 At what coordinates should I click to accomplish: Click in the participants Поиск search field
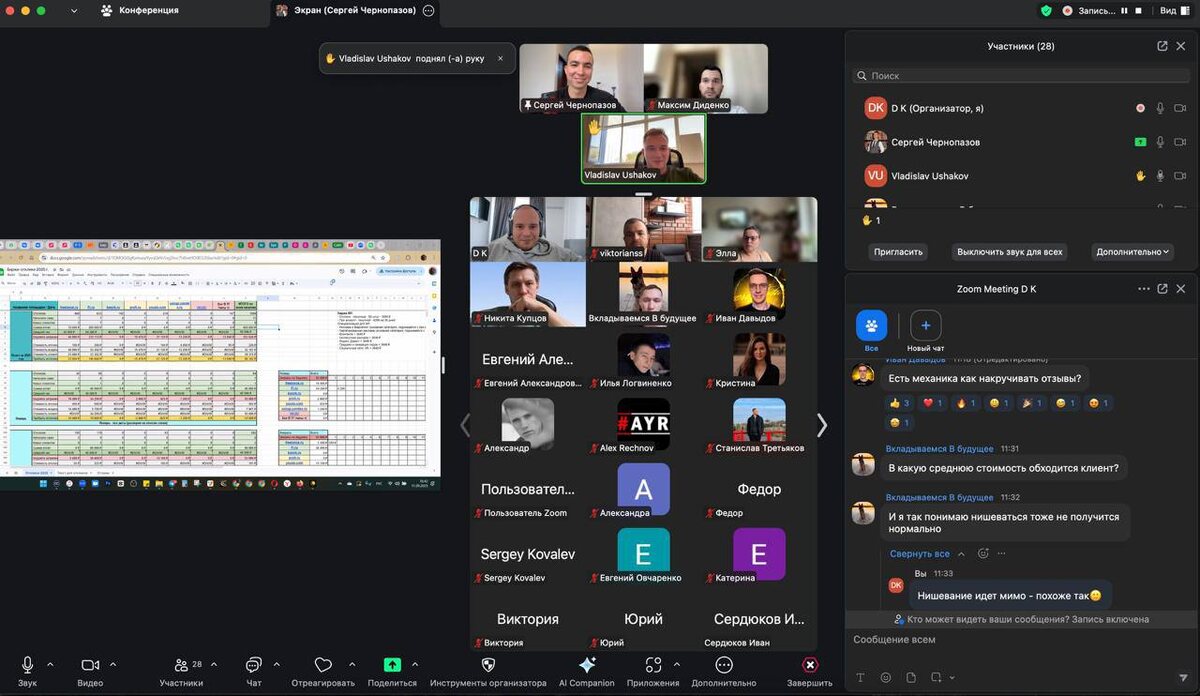(1021, 75)
